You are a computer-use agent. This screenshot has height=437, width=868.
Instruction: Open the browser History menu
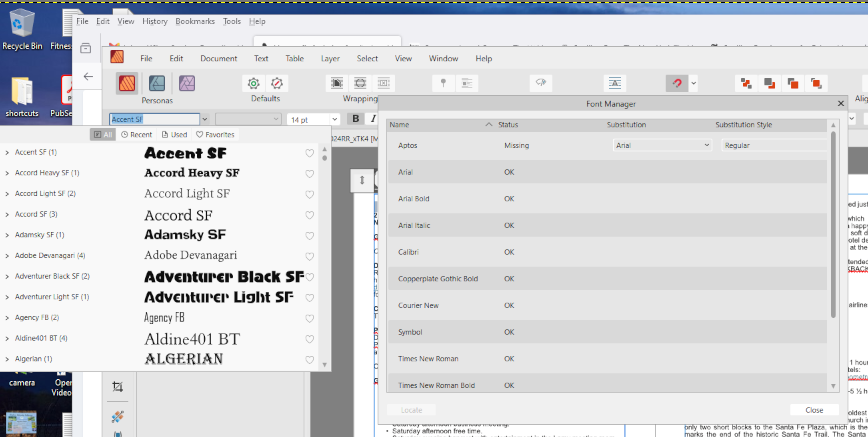point(154,21)
